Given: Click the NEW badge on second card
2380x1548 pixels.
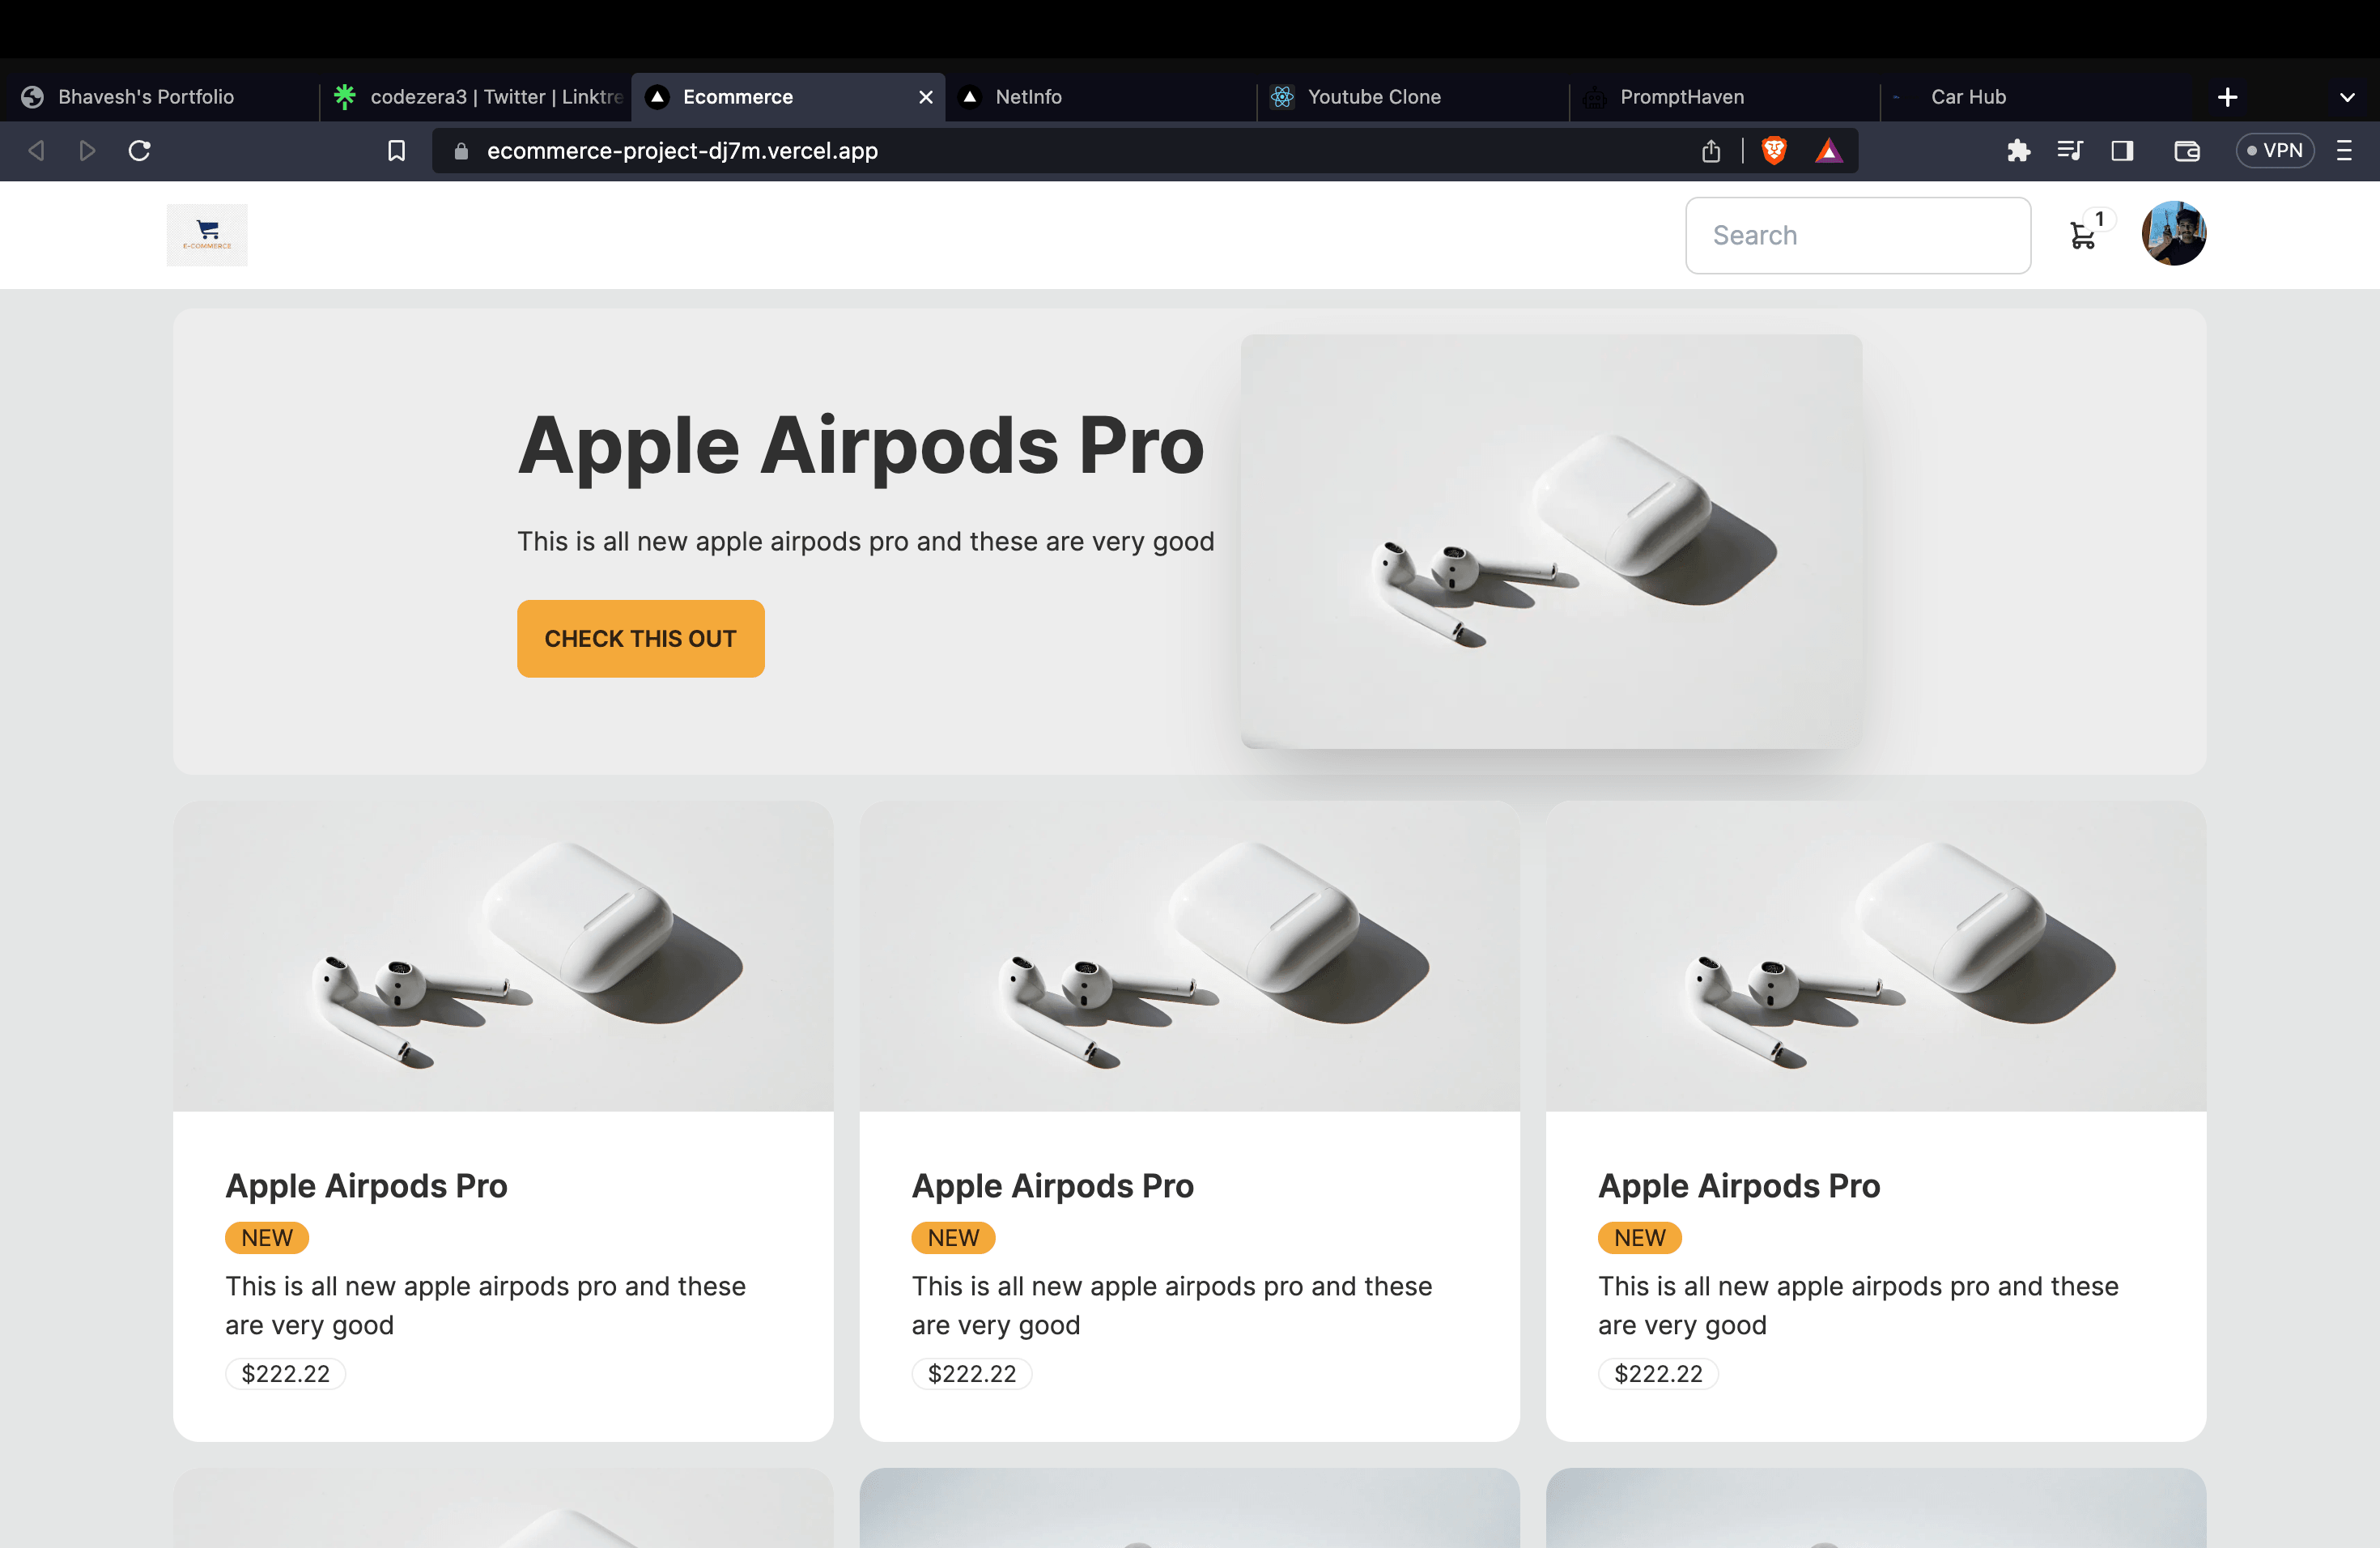Looking at the screenshot, I should (953, 1238).
